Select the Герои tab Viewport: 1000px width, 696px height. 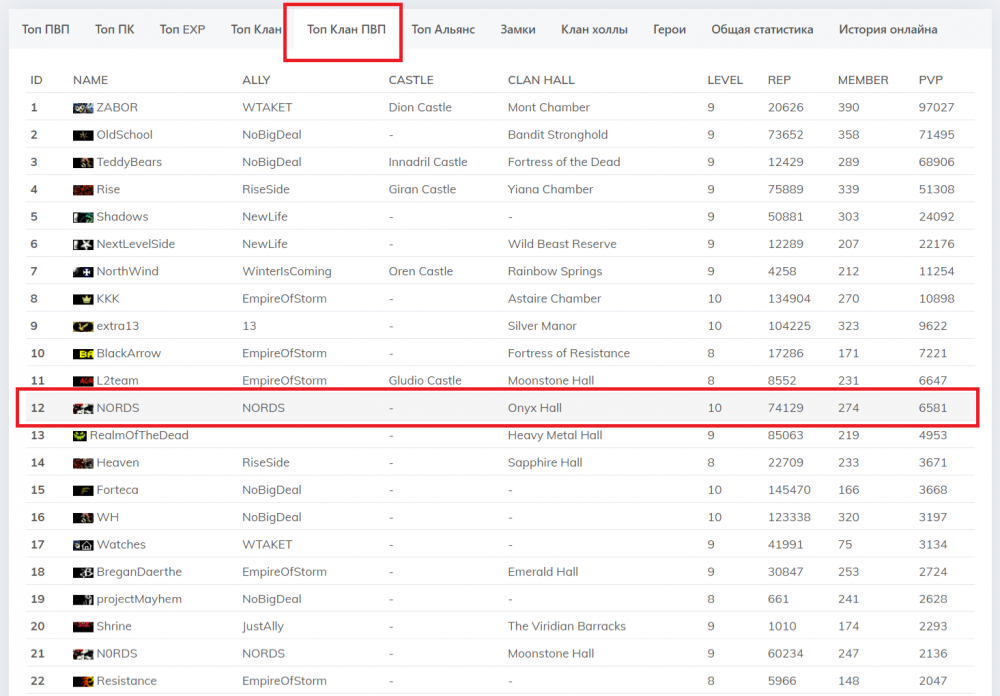(669, 29)
